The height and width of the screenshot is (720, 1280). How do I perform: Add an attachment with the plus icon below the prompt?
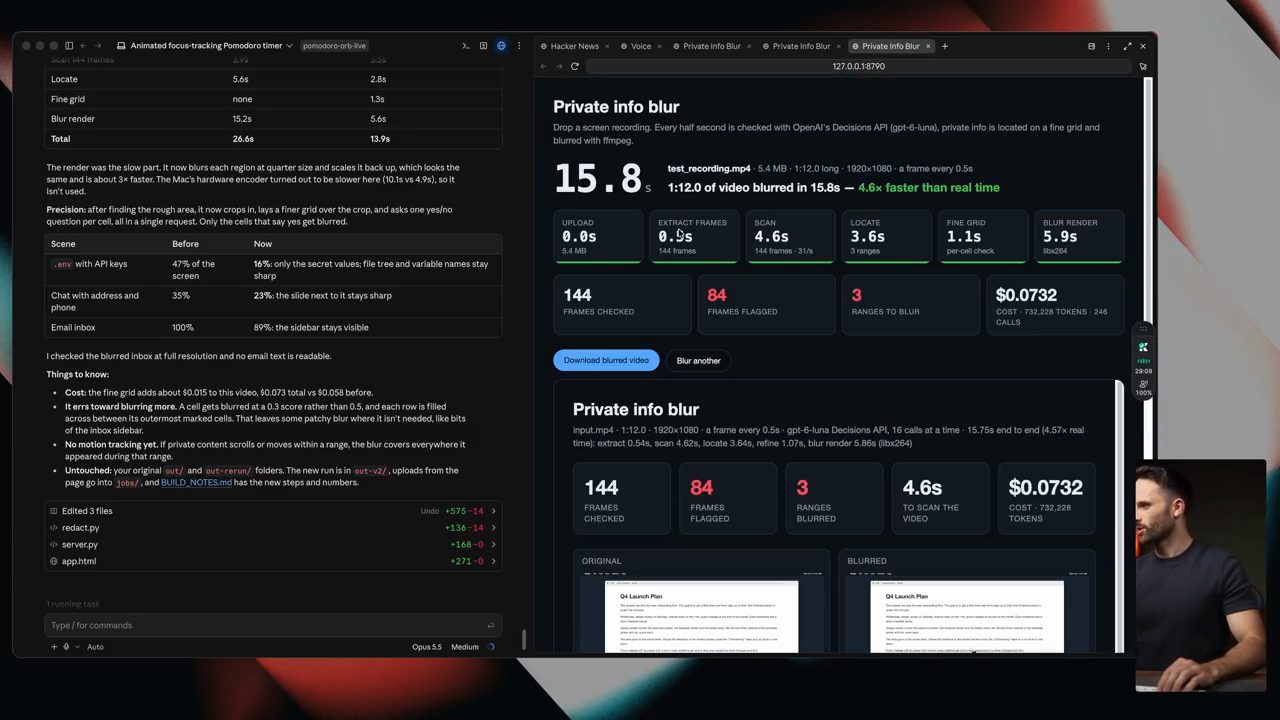tap(54, 647)
